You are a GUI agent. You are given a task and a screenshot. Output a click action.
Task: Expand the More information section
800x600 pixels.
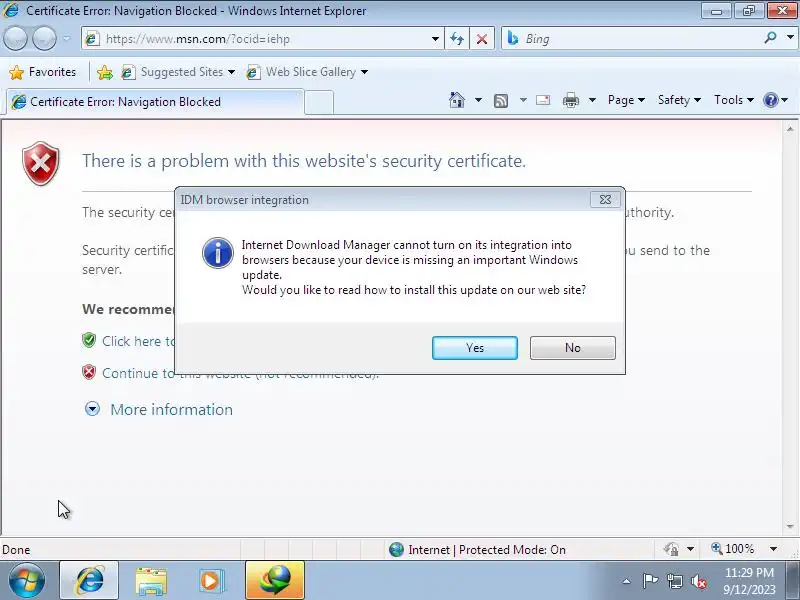pos(92,409)
